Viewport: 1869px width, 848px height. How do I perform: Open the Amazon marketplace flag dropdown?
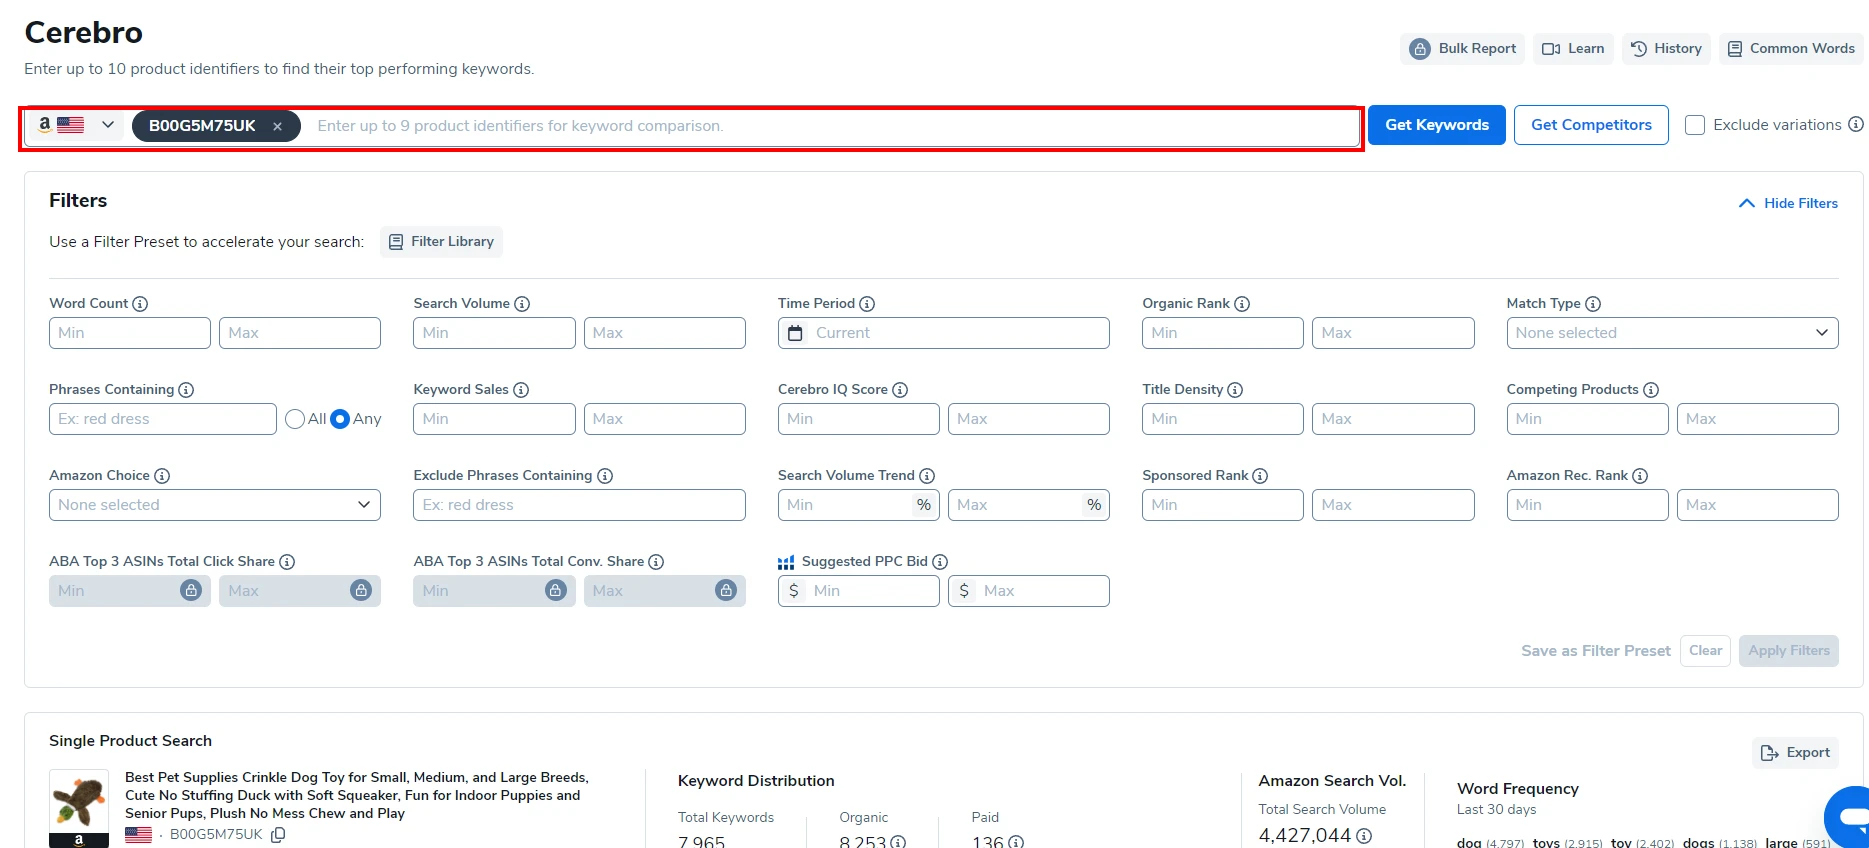point(76,125)
